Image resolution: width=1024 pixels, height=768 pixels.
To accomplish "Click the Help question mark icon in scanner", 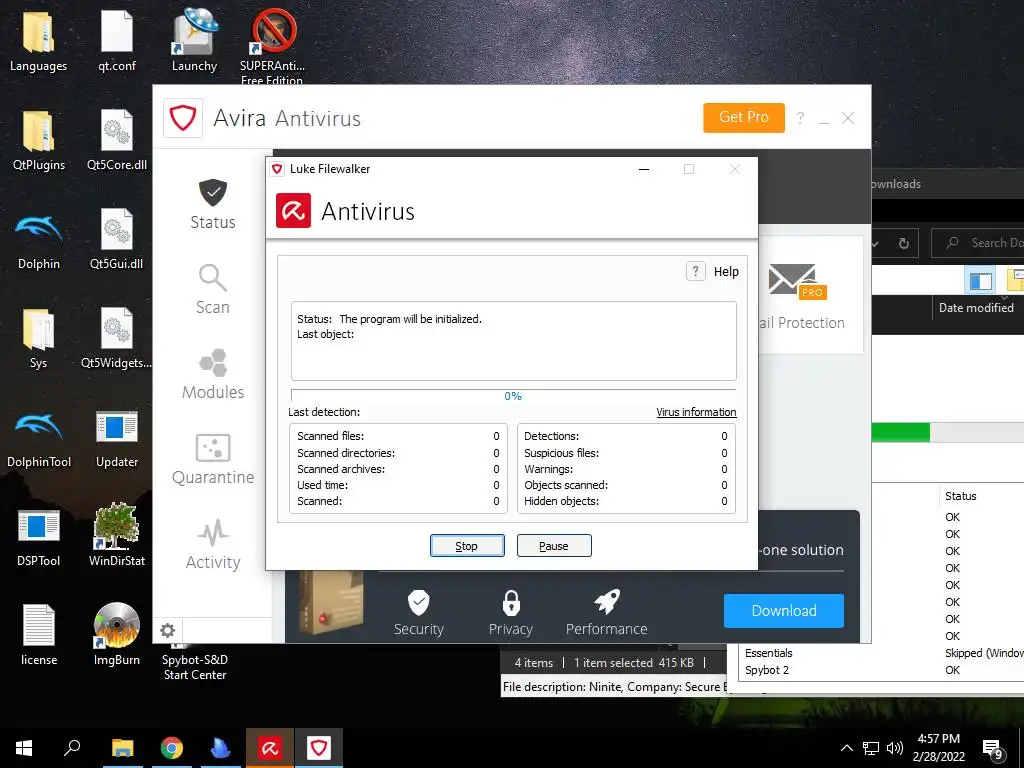I will [696, 271].
